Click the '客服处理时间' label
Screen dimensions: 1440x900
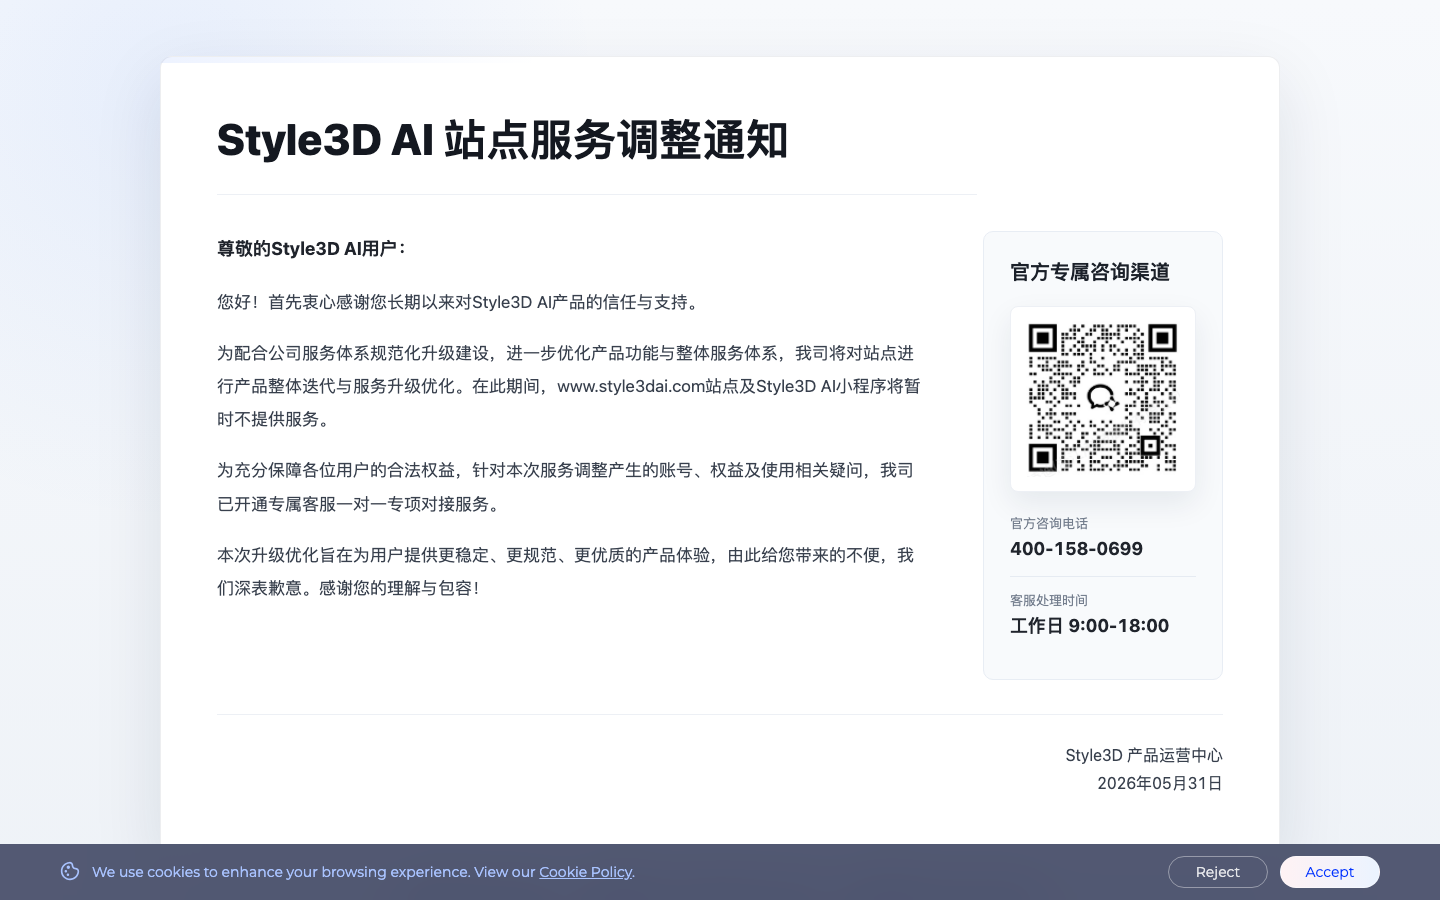click(1049, 600)
